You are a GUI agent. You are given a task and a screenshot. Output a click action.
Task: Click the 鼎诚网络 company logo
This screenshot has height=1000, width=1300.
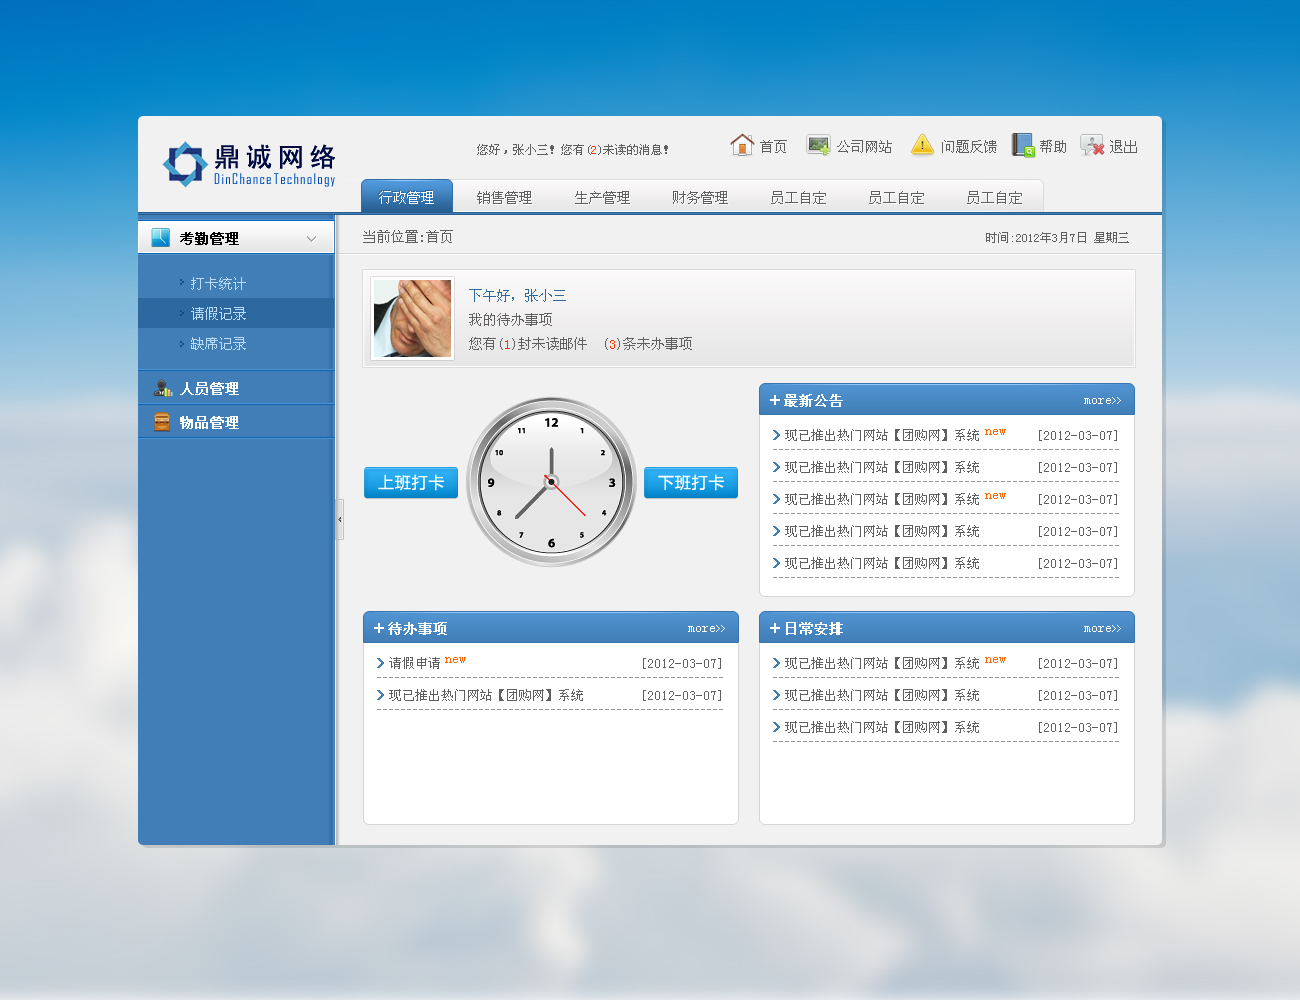coord(249,164)
